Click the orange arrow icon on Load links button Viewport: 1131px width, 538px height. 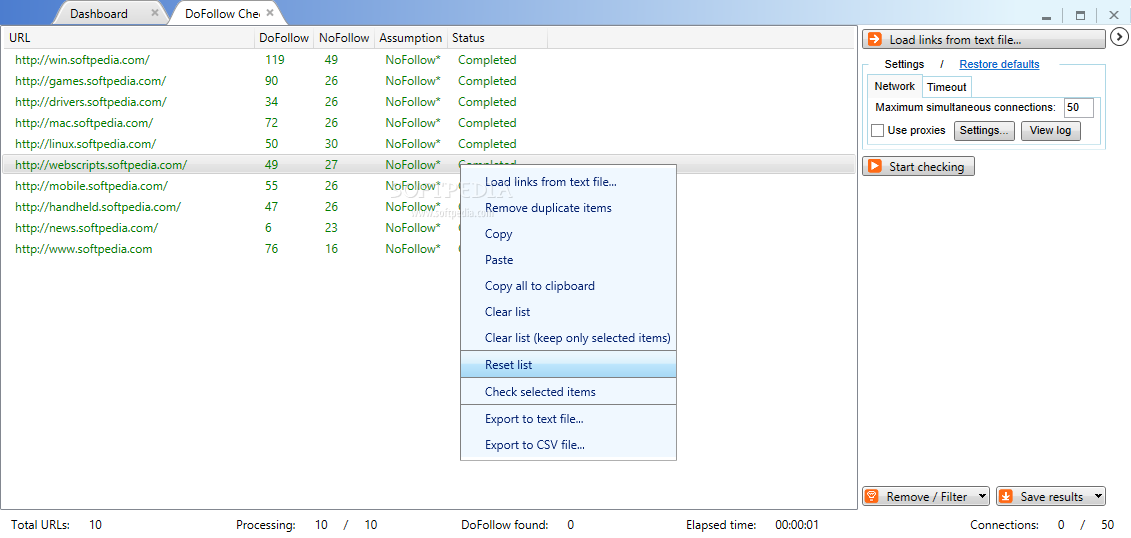point(873,40)
